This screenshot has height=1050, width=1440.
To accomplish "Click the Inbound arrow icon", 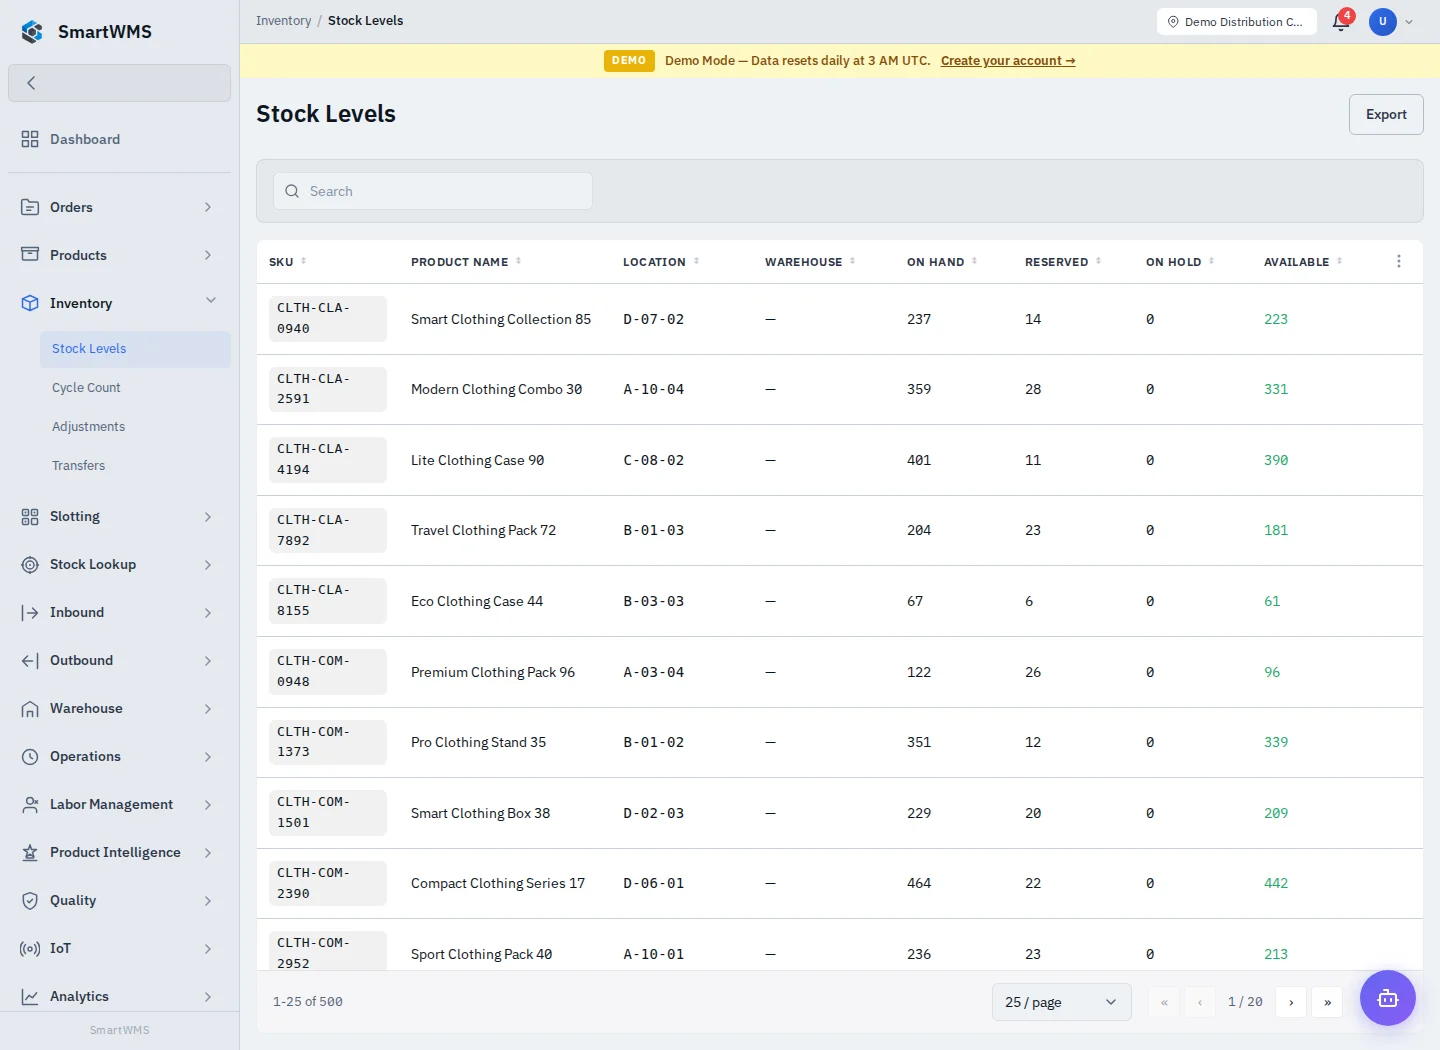I will coord(30,612).
